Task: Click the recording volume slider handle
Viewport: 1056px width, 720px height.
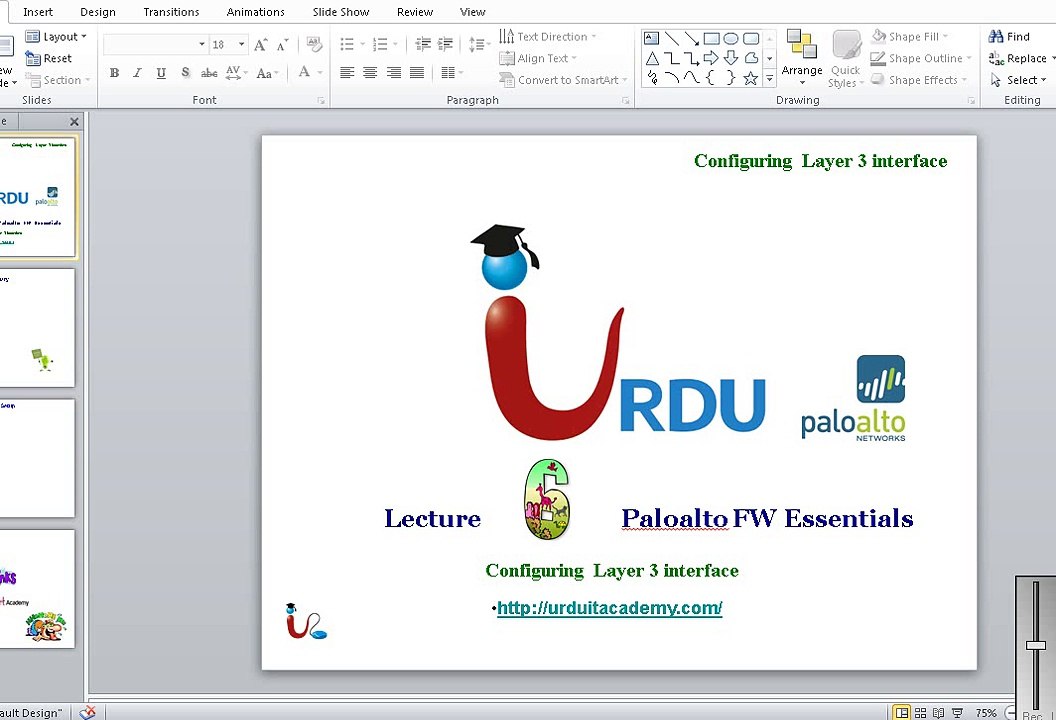Action: pyautogui.click(x=1035, y=645)
